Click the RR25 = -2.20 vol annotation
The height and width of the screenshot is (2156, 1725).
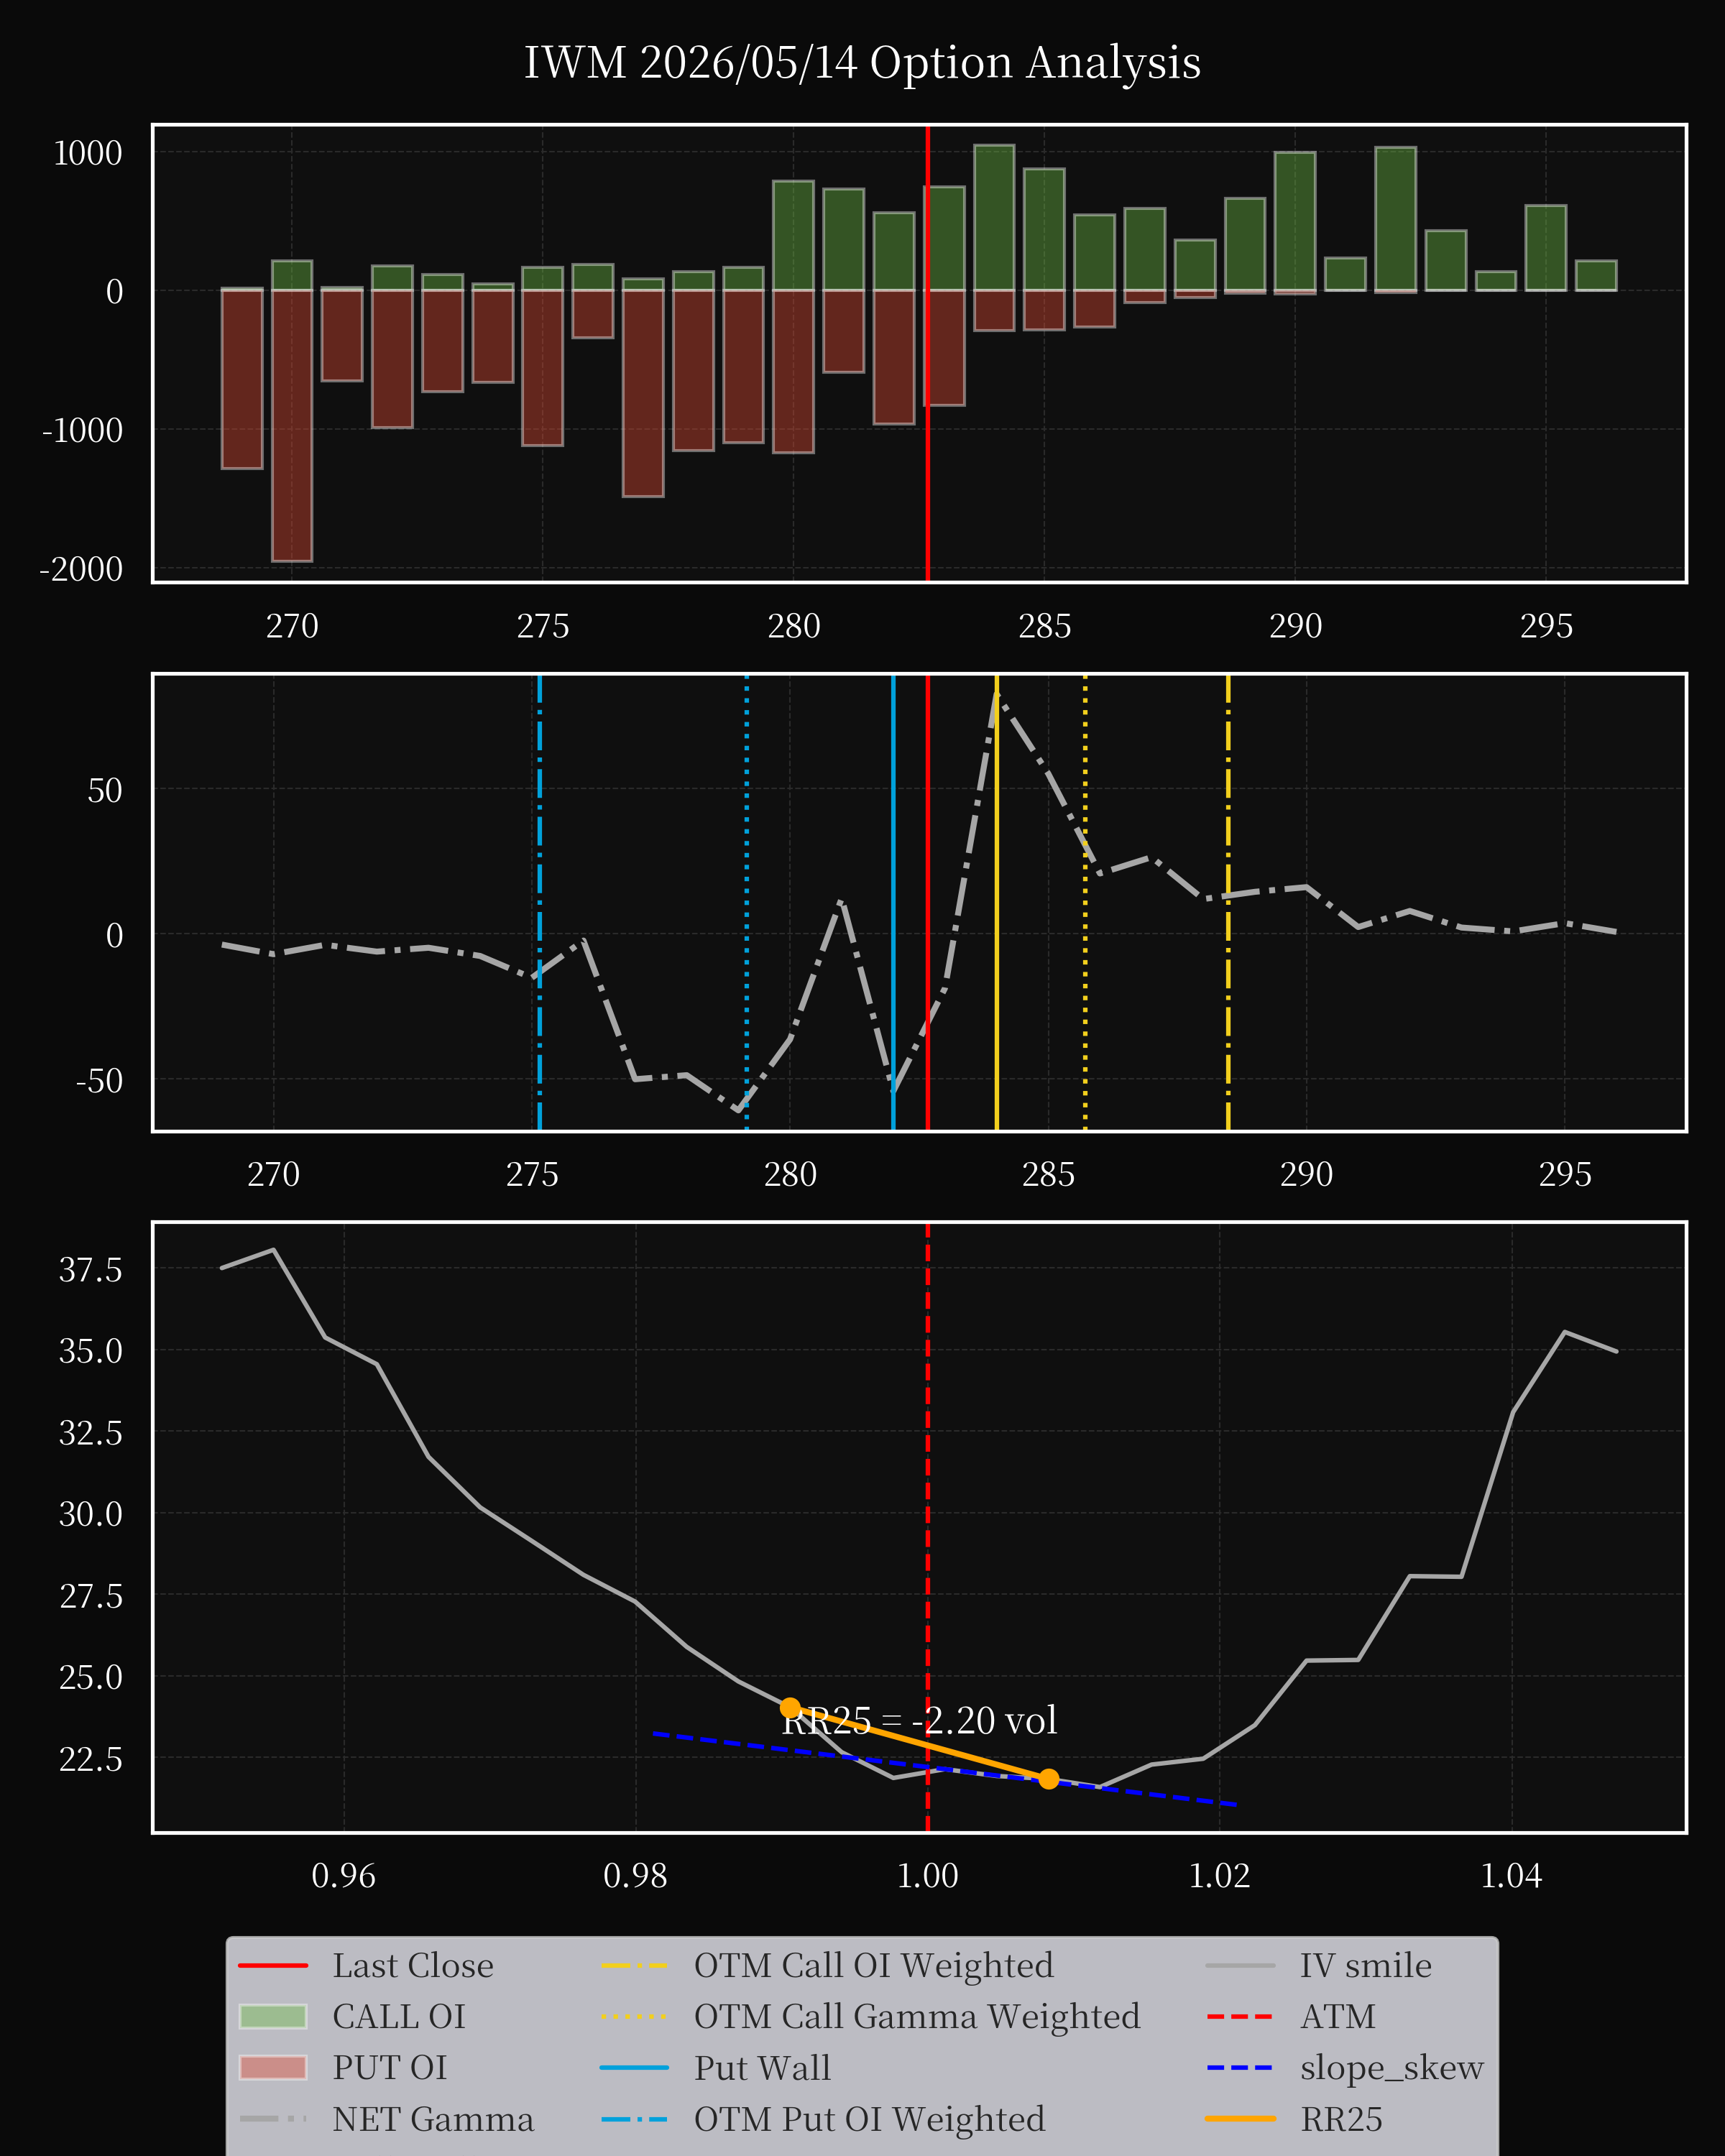(x=919, y=1720)
